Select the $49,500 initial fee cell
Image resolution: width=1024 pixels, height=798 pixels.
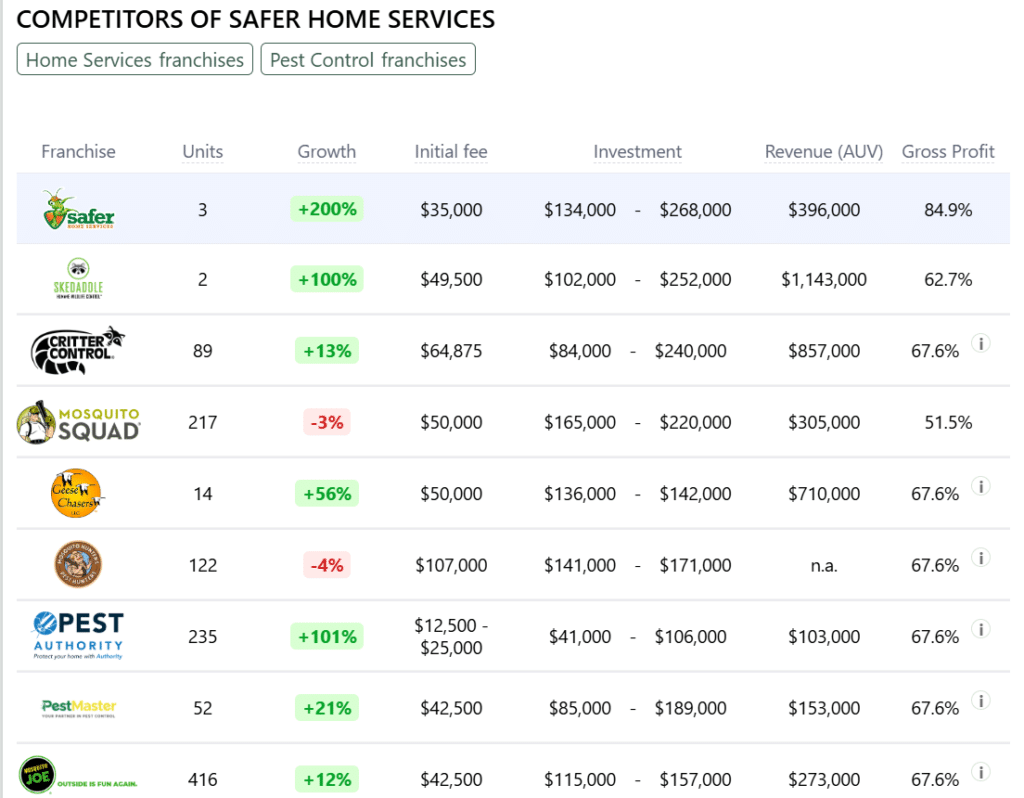click(x=451, y=279)
